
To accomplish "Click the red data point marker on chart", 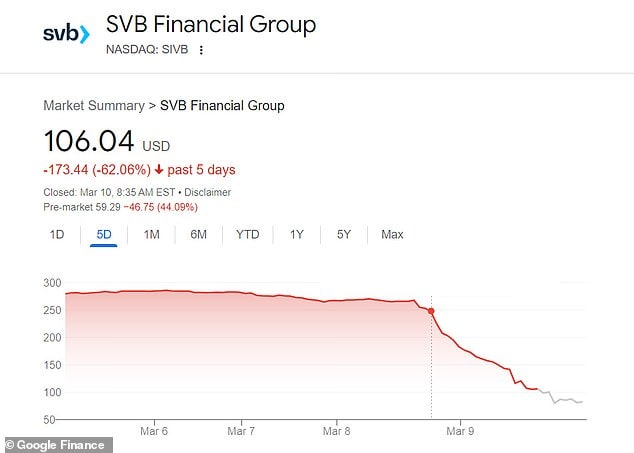I will (431, 311).
